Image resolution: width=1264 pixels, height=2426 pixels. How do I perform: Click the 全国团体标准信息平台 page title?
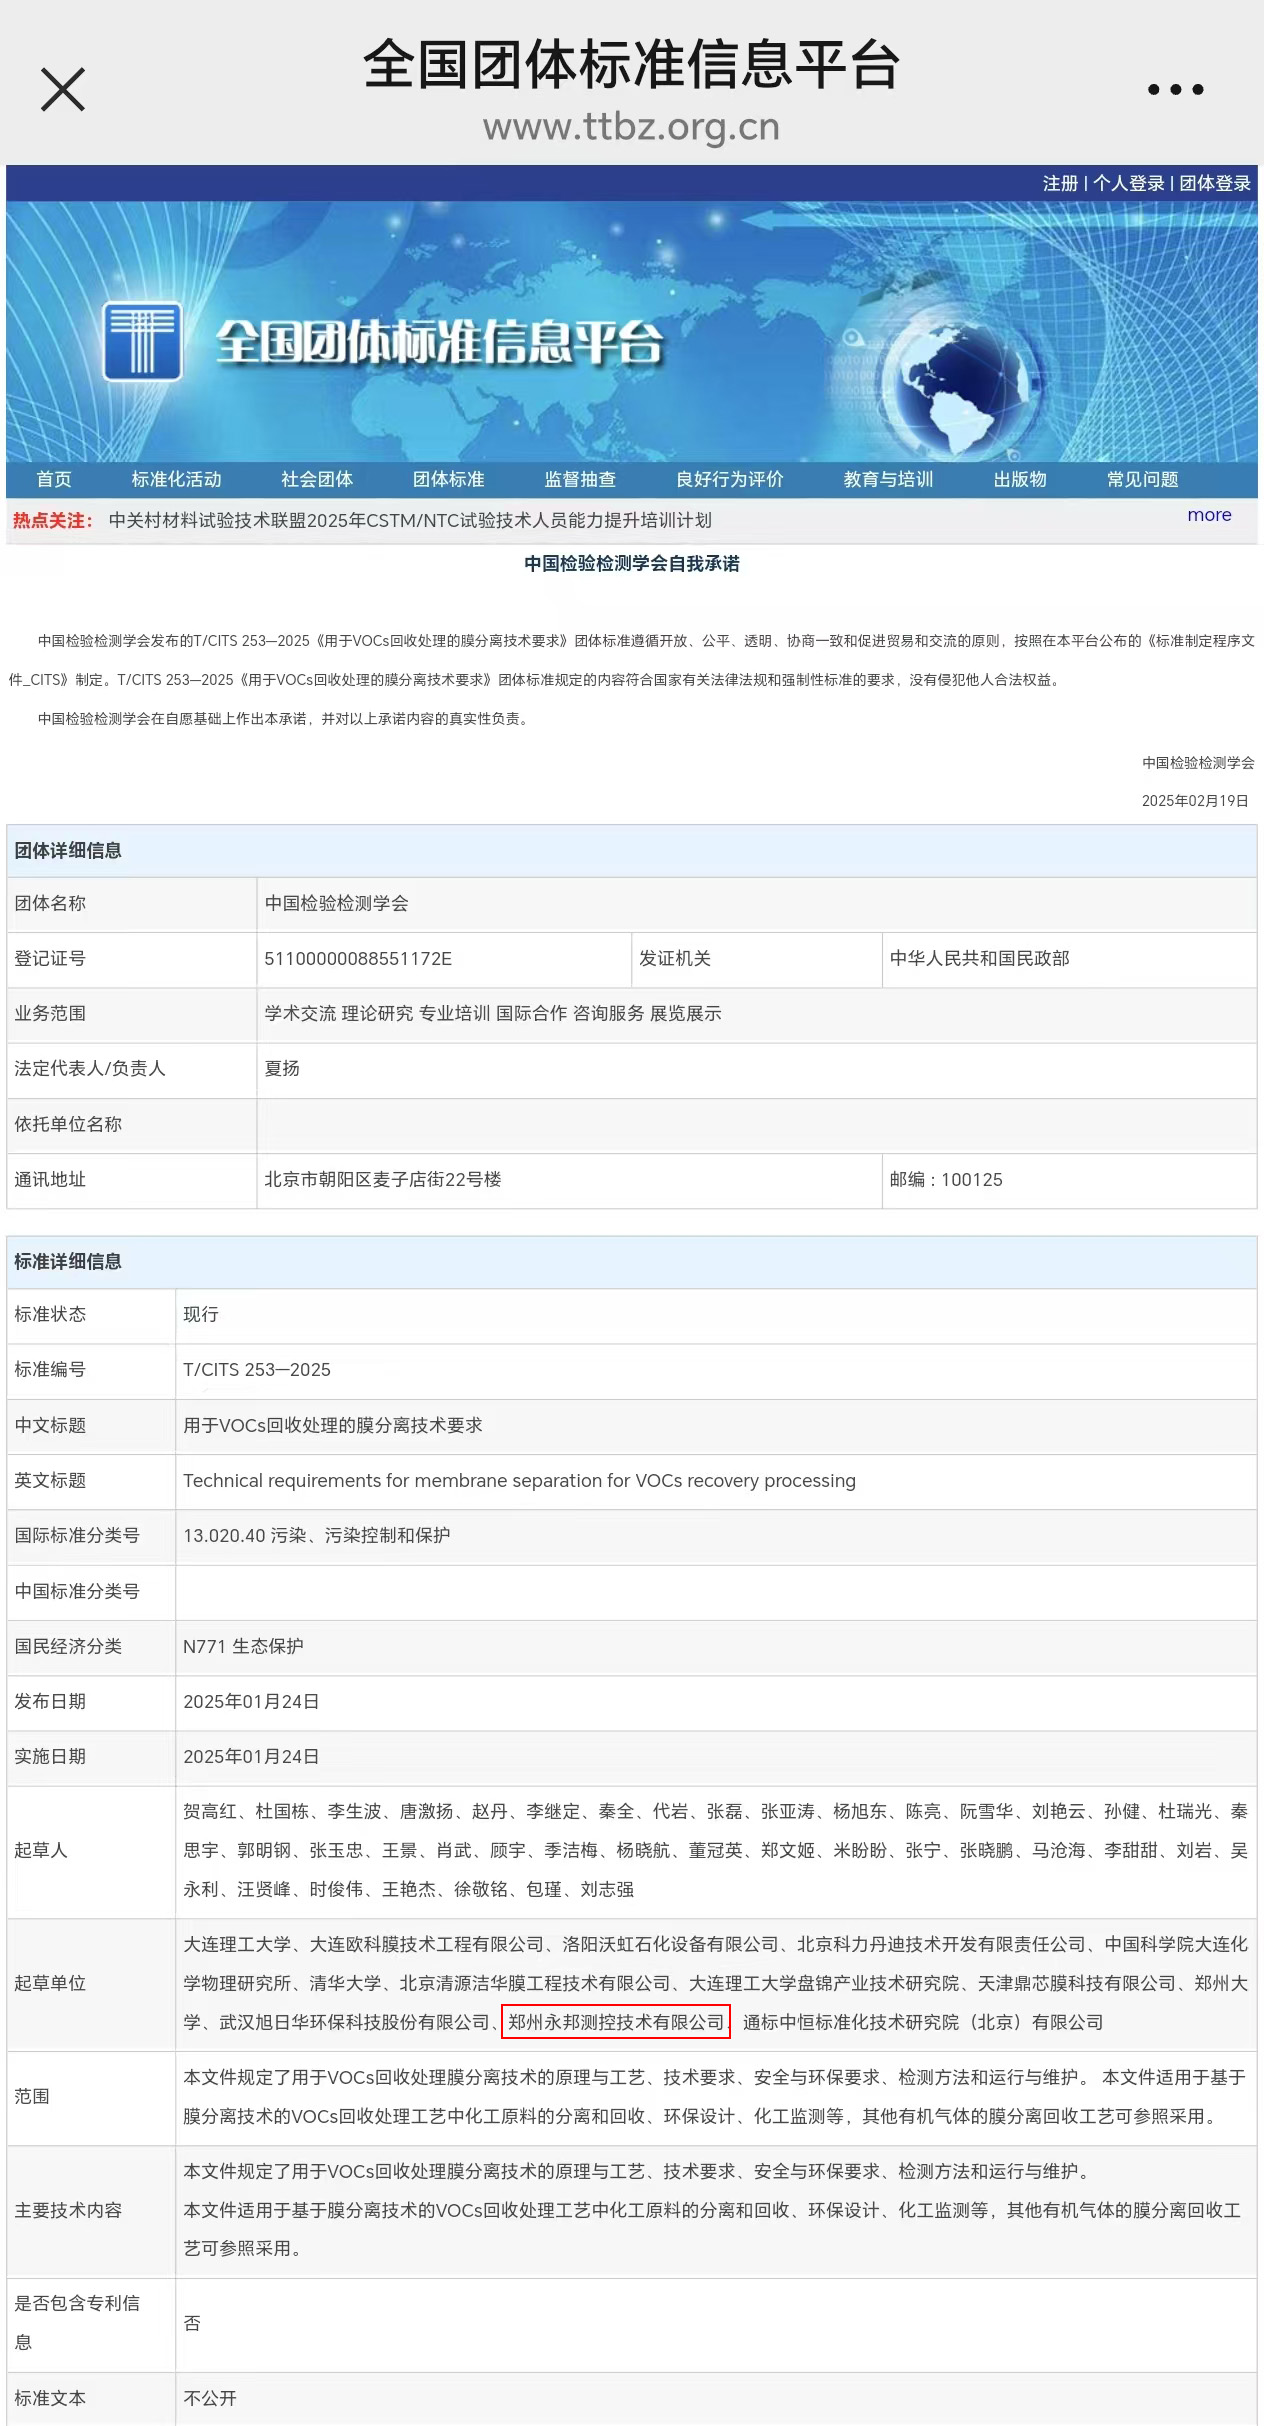click(631, 64)
